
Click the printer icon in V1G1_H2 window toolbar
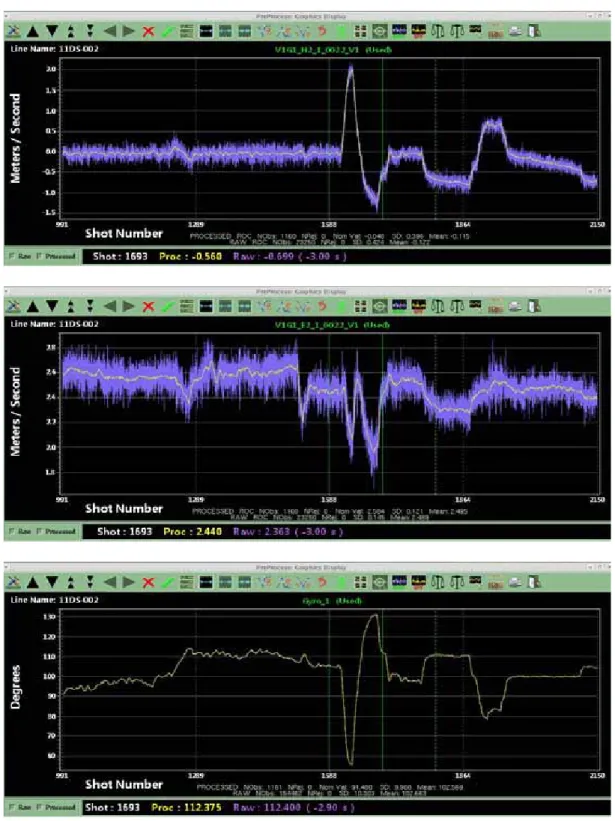[x=515, y=31]
